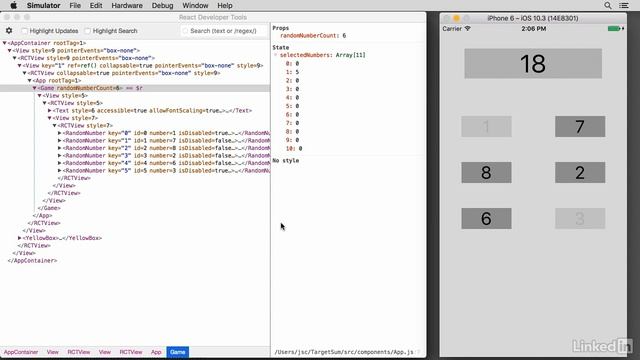The width and height of the screenshot is (640, 360).
Task: Open the Simulator menu
Action: [43, 5]
